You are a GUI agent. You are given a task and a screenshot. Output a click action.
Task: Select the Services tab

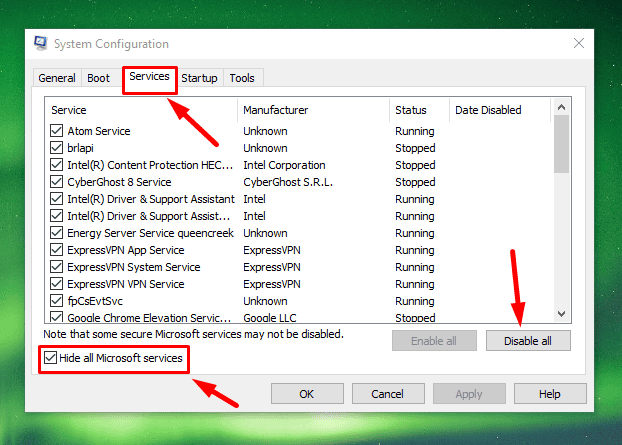coord(150,77)
